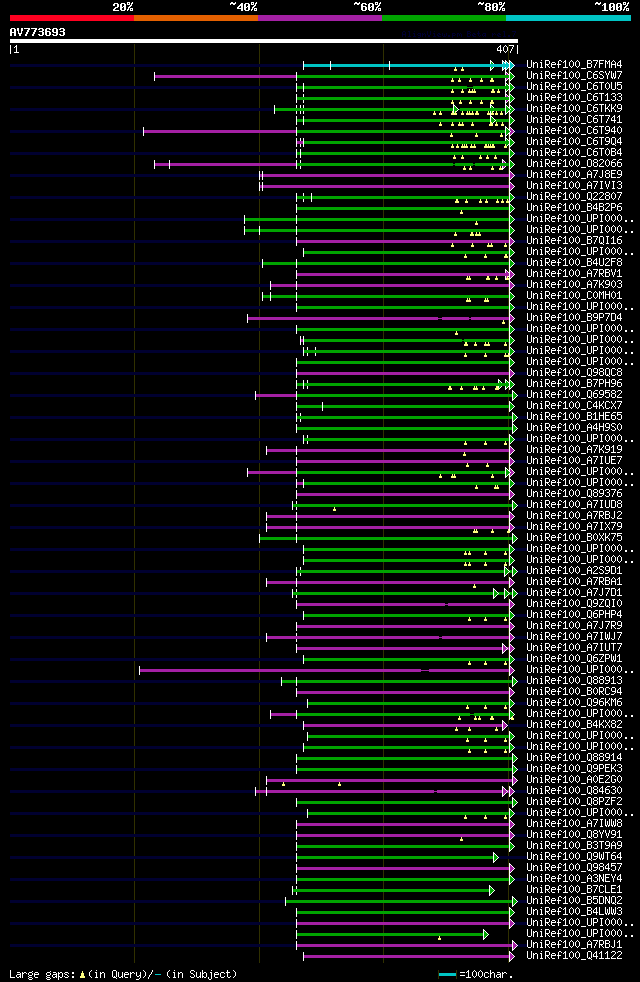Click the UniRef100_B0XK75 label
The width and height of the screenshot is (640, 982).
[574, 538]
